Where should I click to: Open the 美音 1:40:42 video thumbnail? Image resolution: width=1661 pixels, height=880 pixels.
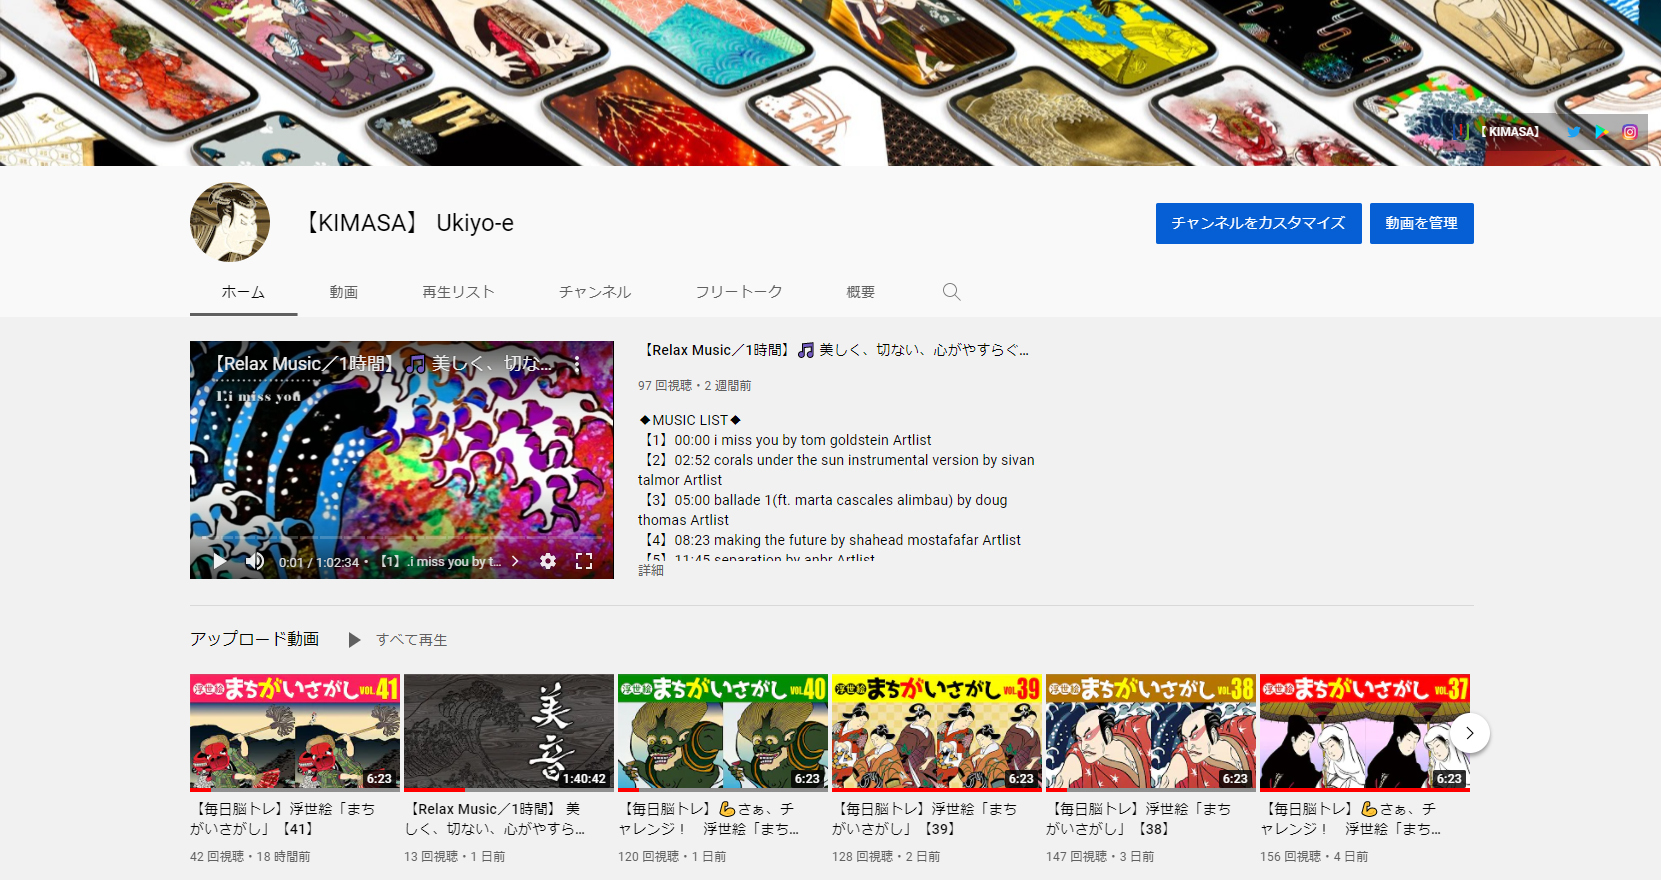pos(509,732)
